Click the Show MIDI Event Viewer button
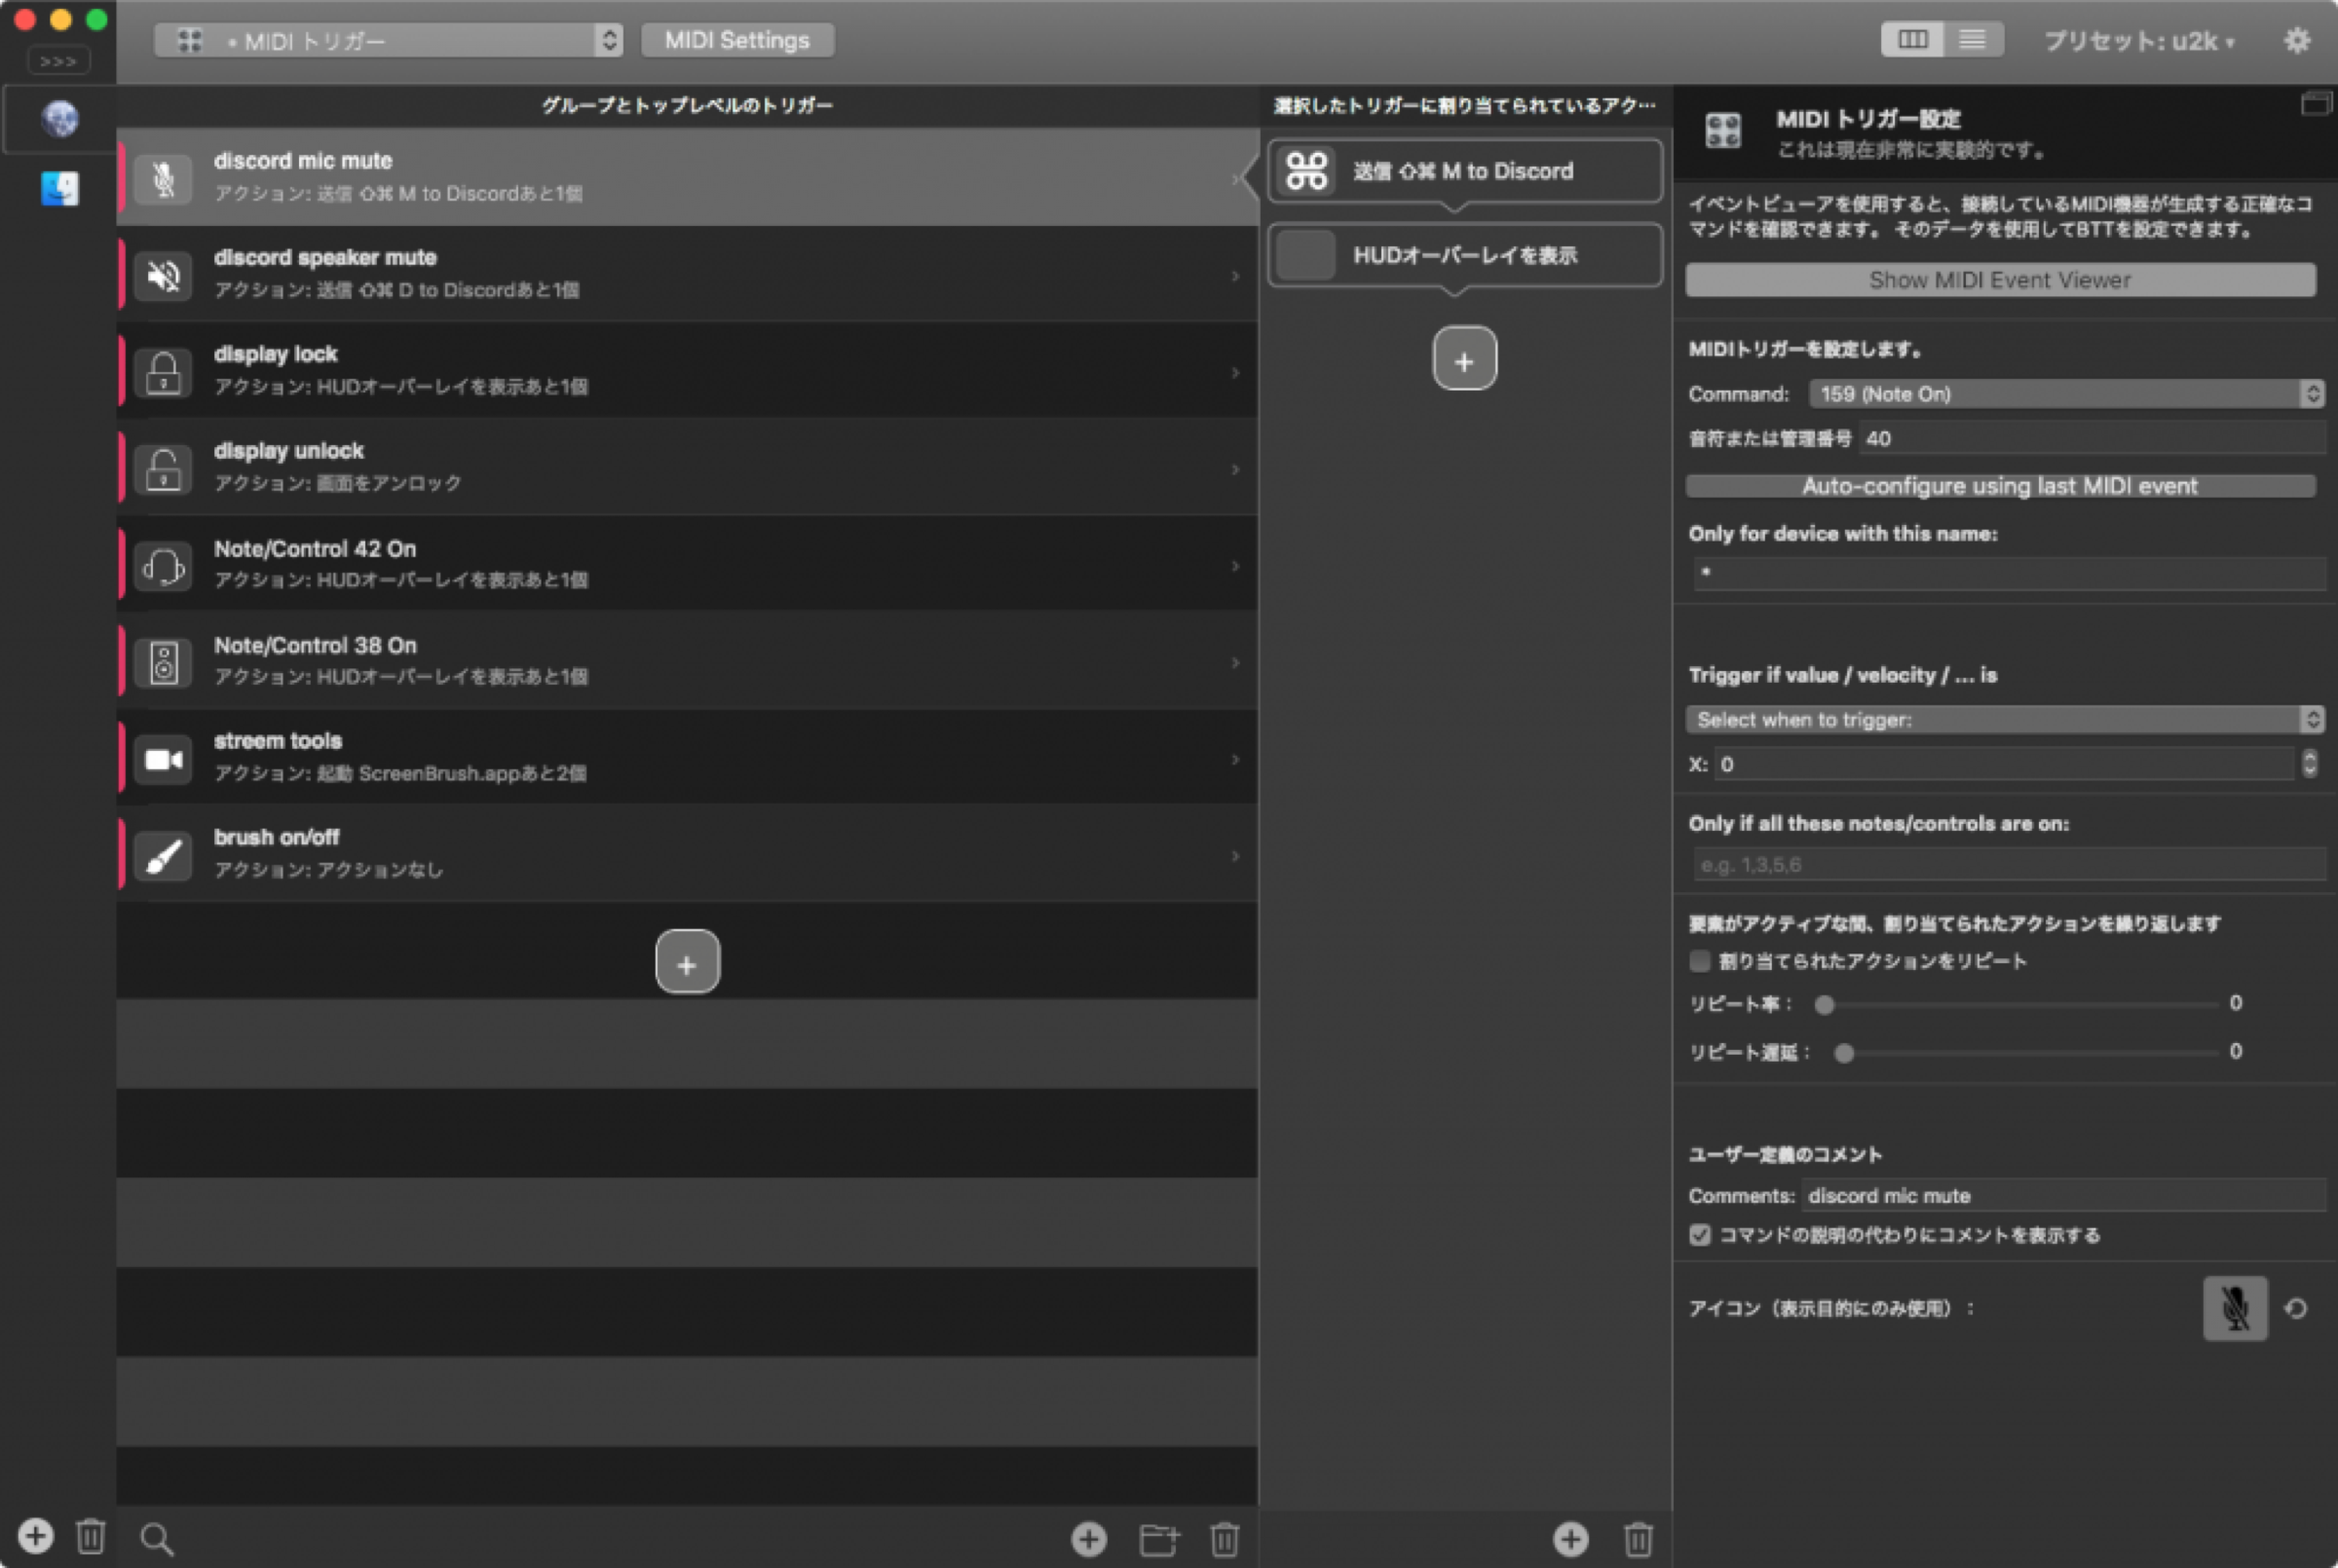This screenshot has width=2338, height=1568. coord(2000,280)
